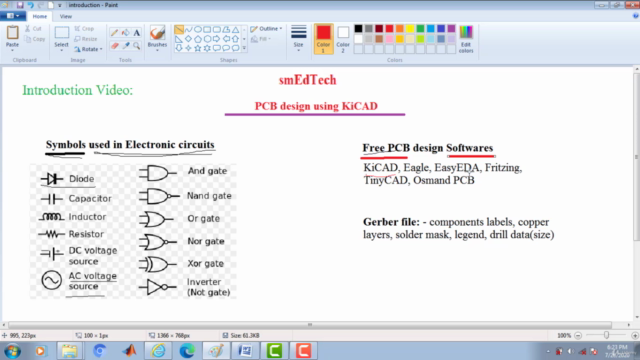
Task: Choose the Diamond shape
Action: [188, 39]
